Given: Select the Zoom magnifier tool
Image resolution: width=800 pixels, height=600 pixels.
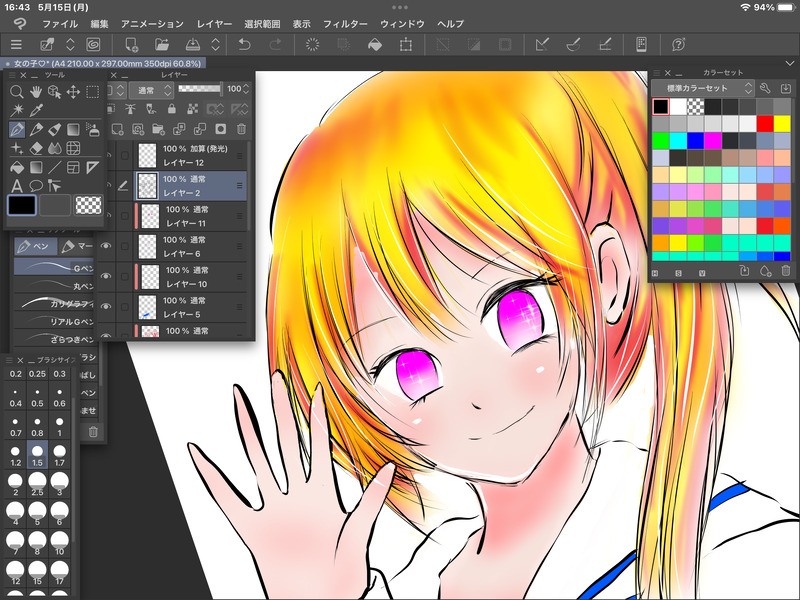Looking at the screenshot, I should [16, 92].
